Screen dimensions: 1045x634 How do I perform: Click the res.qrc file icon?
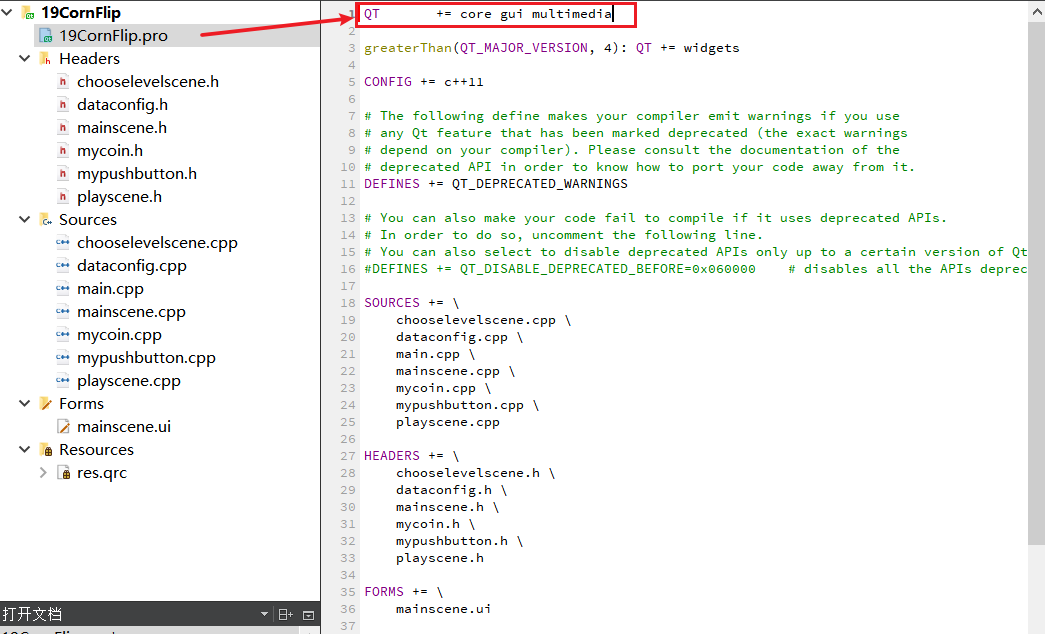63,473
